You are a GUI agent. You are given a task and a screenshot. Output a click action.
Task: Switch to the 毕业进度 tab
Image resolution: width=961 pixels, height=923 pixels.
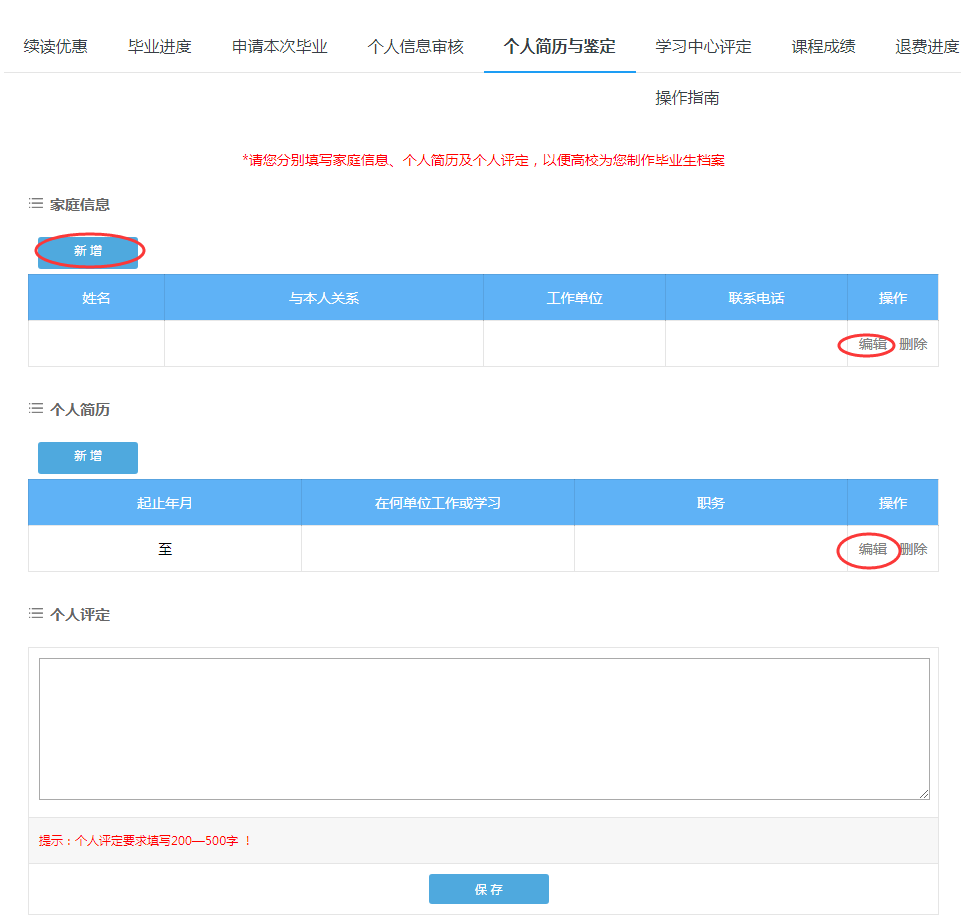pos(159,46)
